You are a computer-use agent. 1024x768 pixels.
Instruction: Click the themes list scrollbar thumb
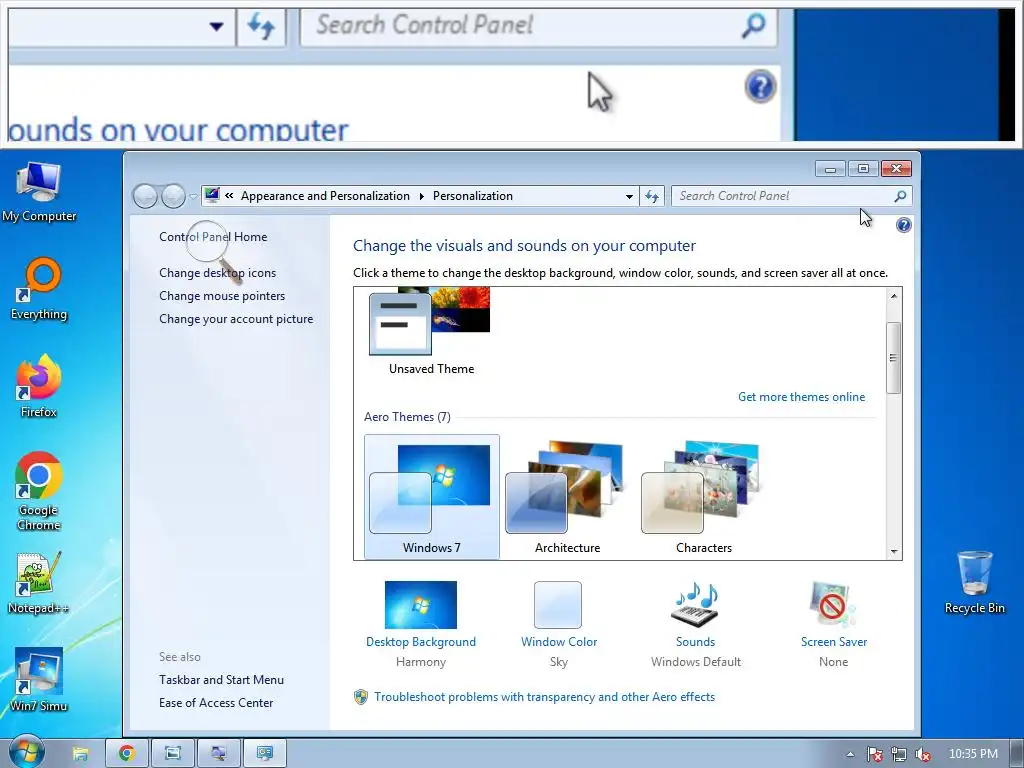(893, 358)
